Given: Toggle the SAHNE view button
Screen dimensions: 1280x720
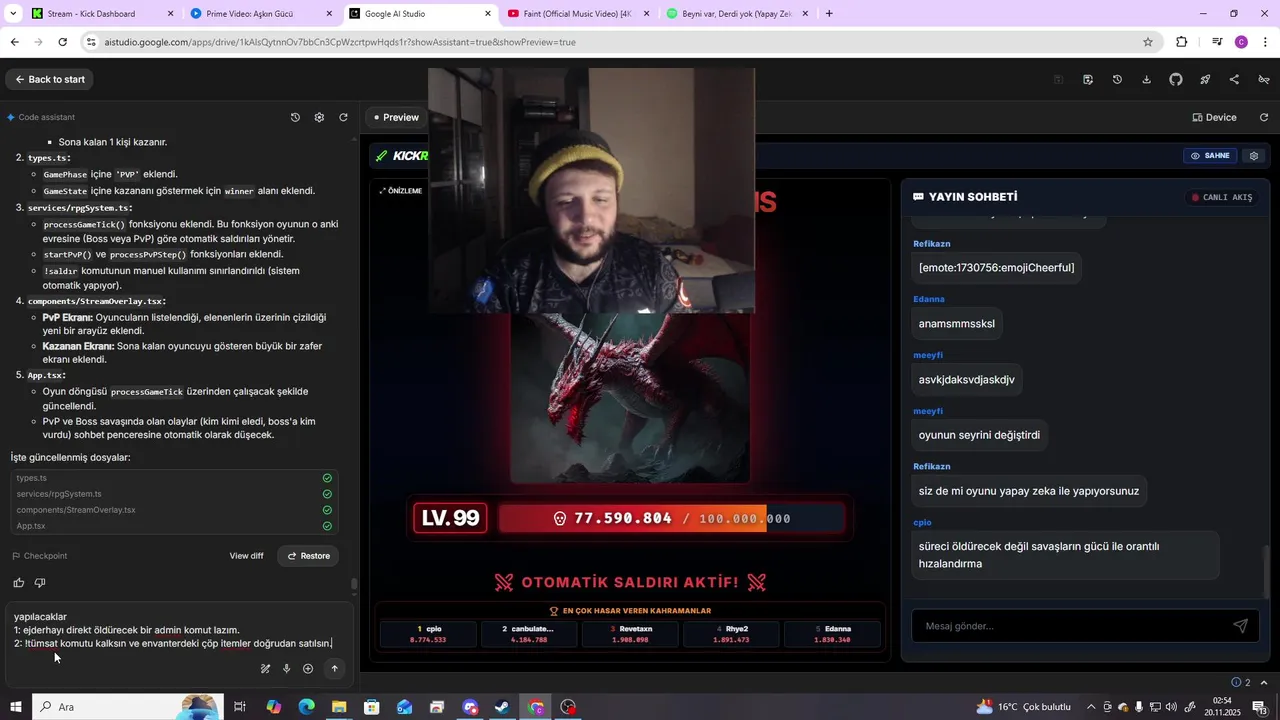Looking at the screenshot, I should (x=1210, y=156).
